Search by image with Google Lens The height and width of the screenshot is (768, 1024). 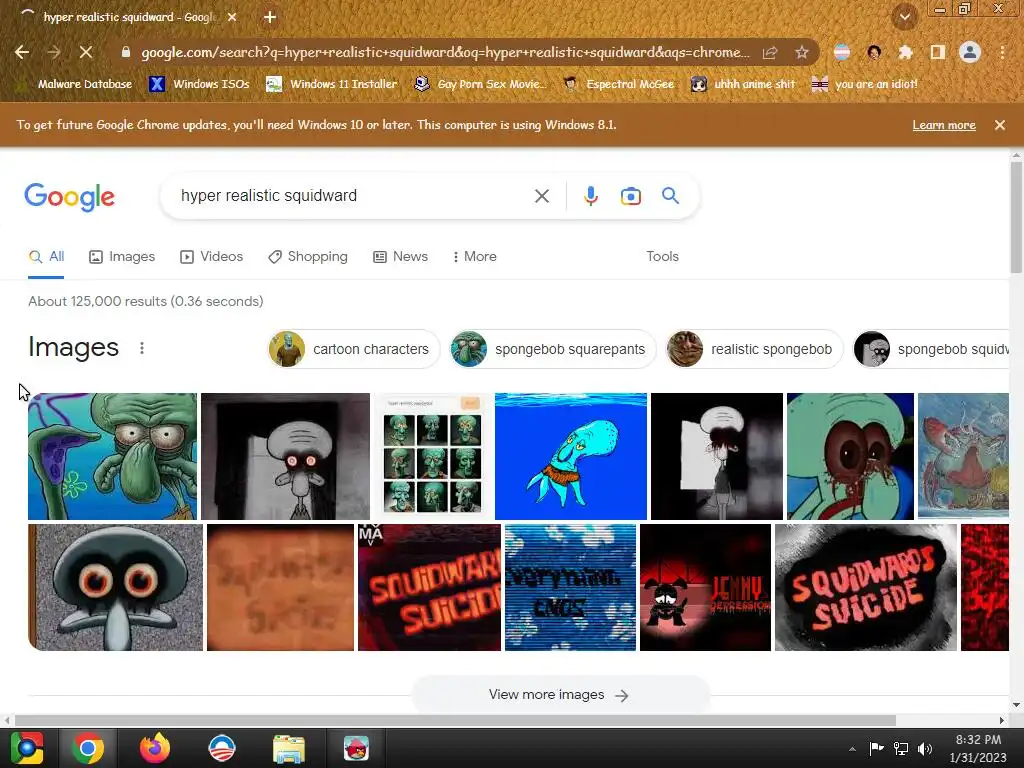(630, 196)
